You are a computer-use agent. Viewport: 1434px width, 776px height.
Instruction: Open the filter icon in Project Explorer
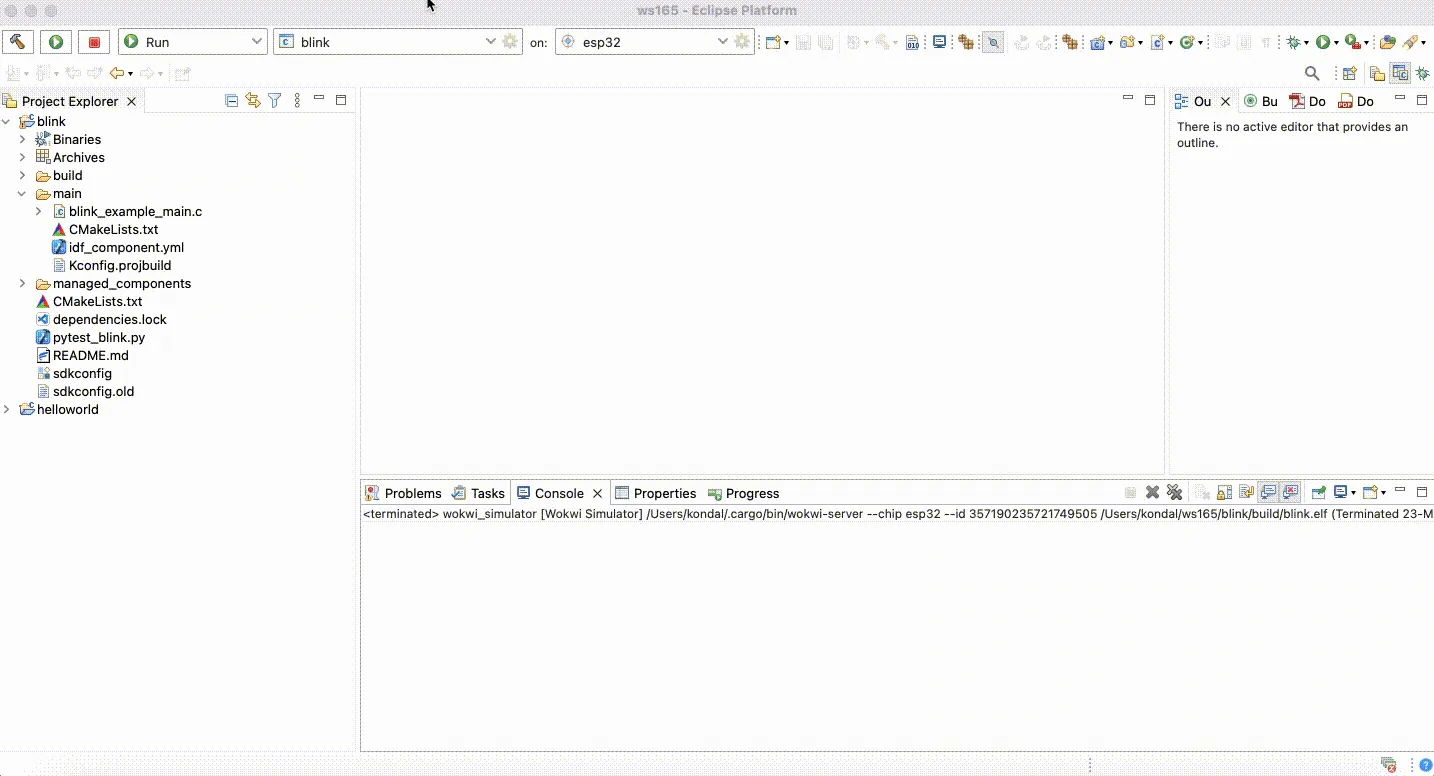pos(274,101)
